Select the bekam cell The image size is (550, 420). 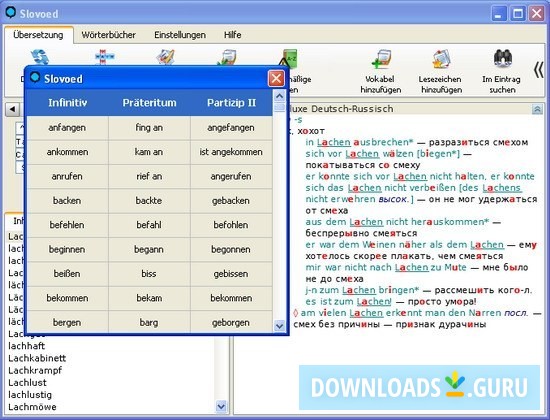[x=149, y=298]
